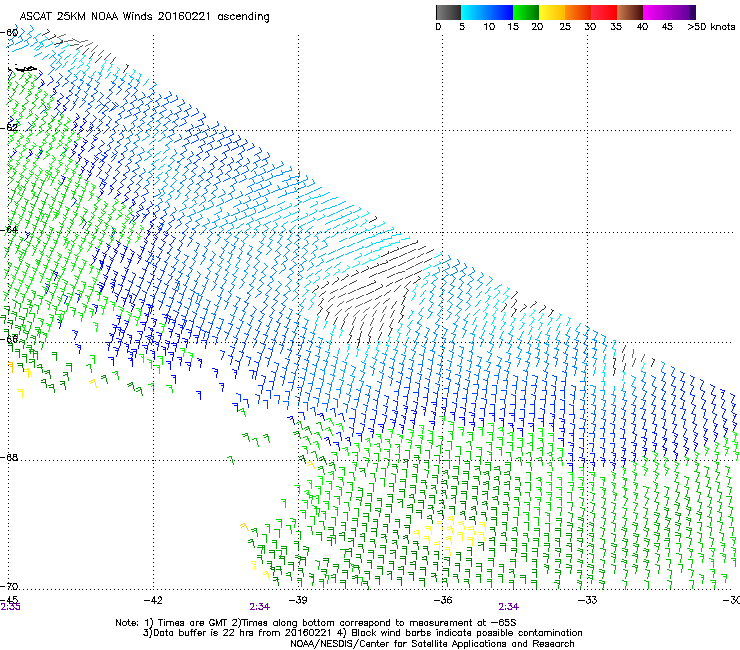Screen dimensions: 740x650
Task: Click the NOAA/NESDIS Center credit line
Action: pos(432,644)
